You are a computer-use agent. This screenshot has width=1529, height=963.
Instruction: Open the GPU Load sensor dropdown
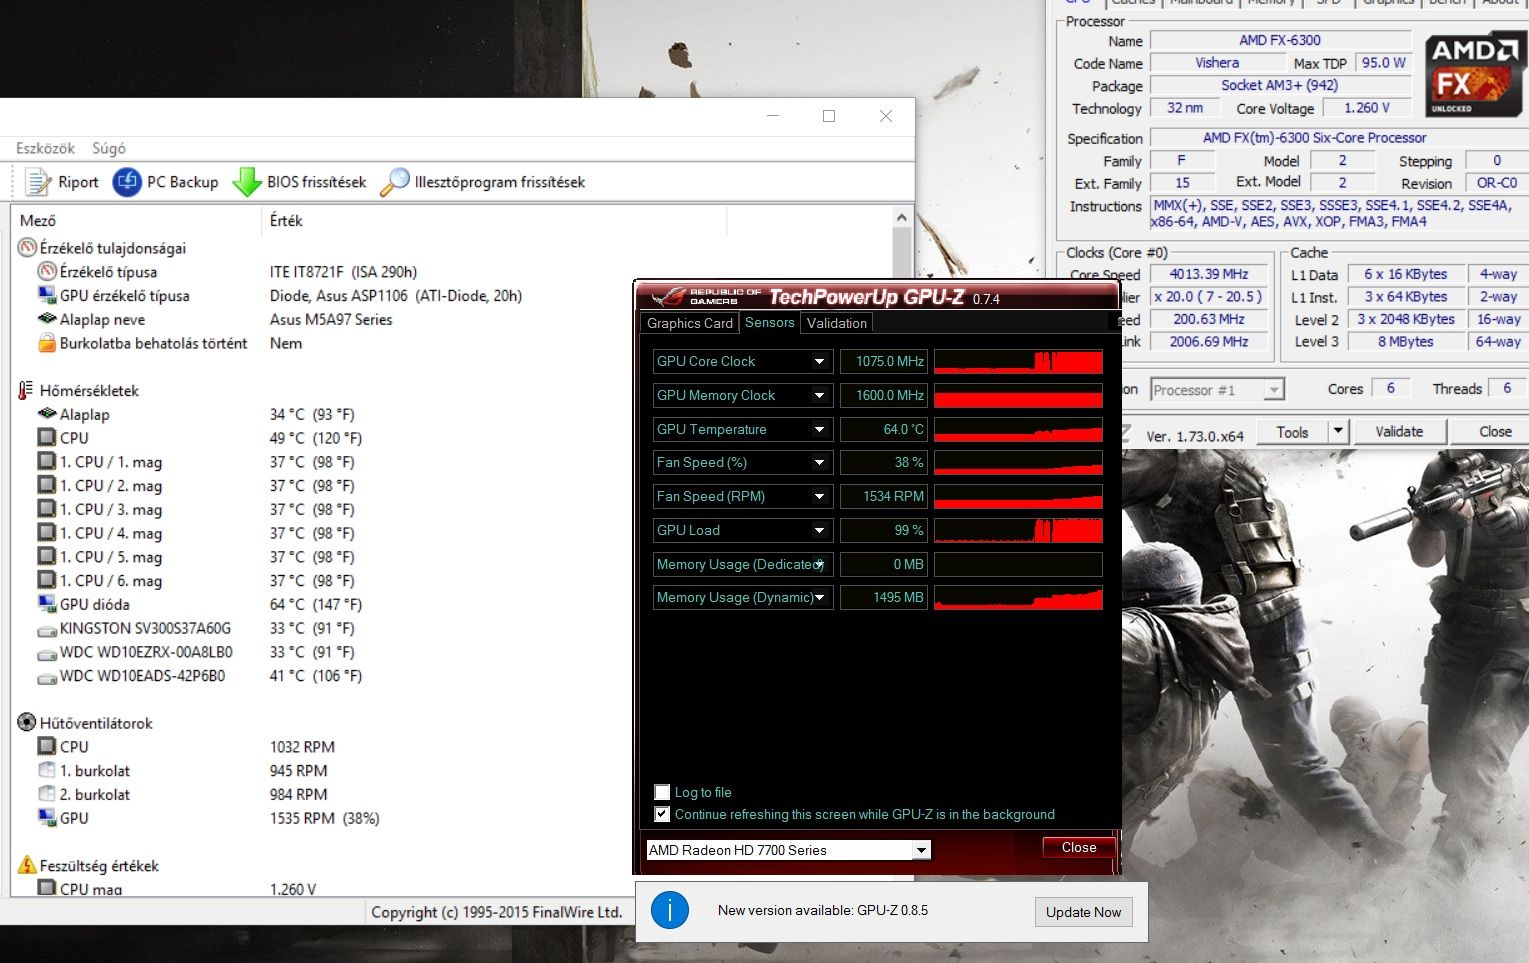click(x=820, y=530)
